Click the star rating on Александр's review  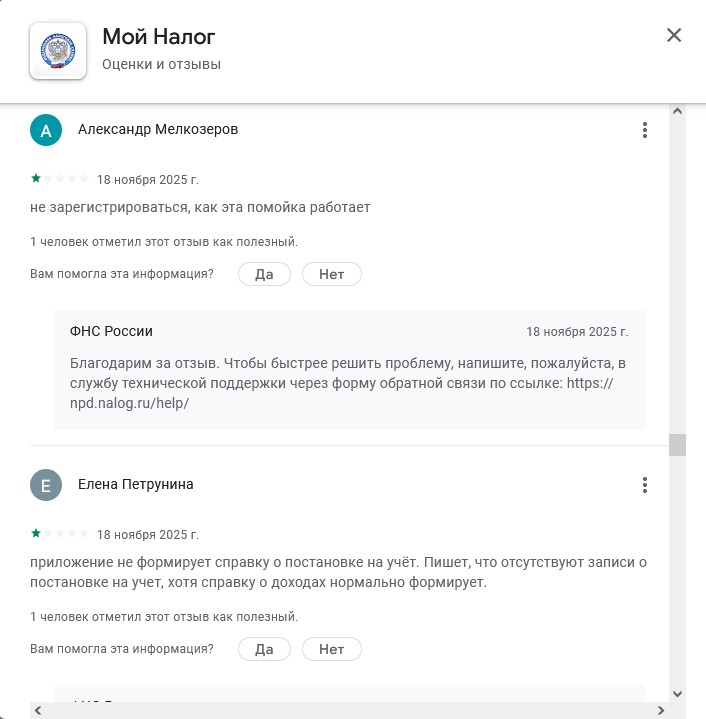pyautogui.click(x=60, y=179)
